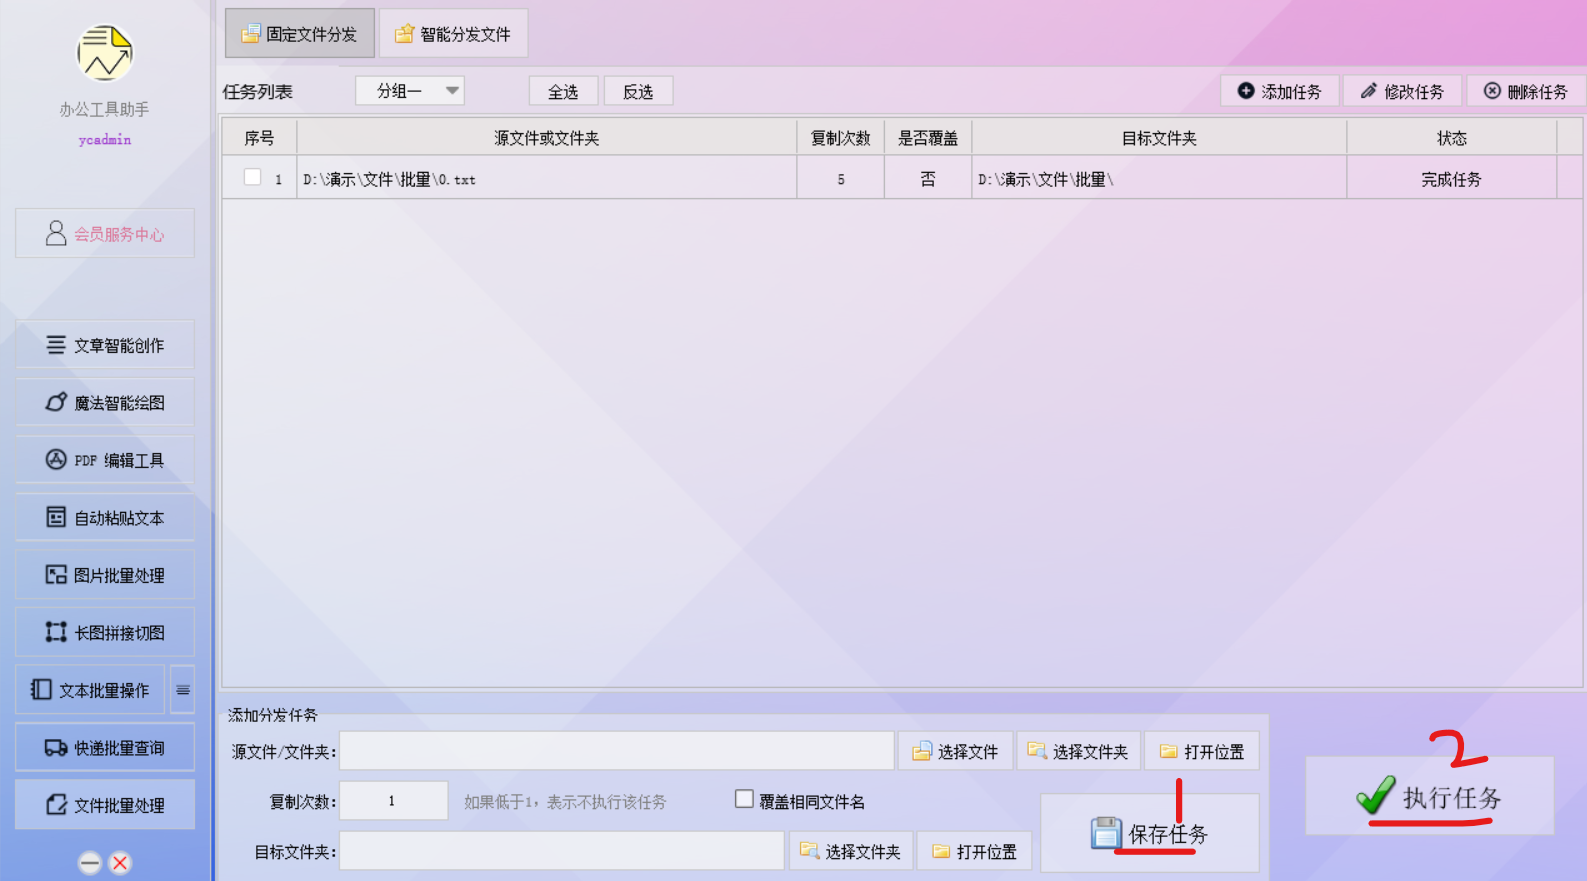Open PDF 编辑工具
Screen dimensions: 1587x881
(x=105, y=460)
